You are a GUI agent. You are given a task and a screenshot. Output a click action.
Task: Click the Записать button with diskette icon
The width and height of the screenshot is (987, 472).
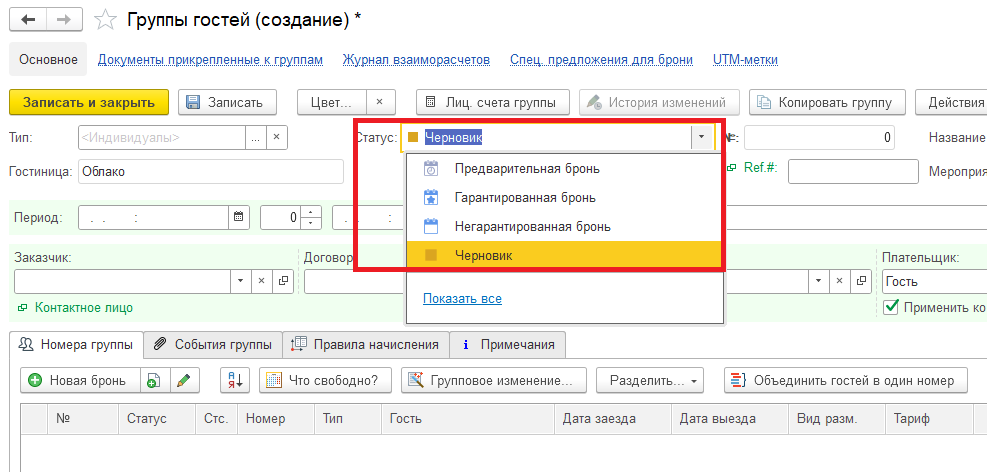(x=227, y=103)
